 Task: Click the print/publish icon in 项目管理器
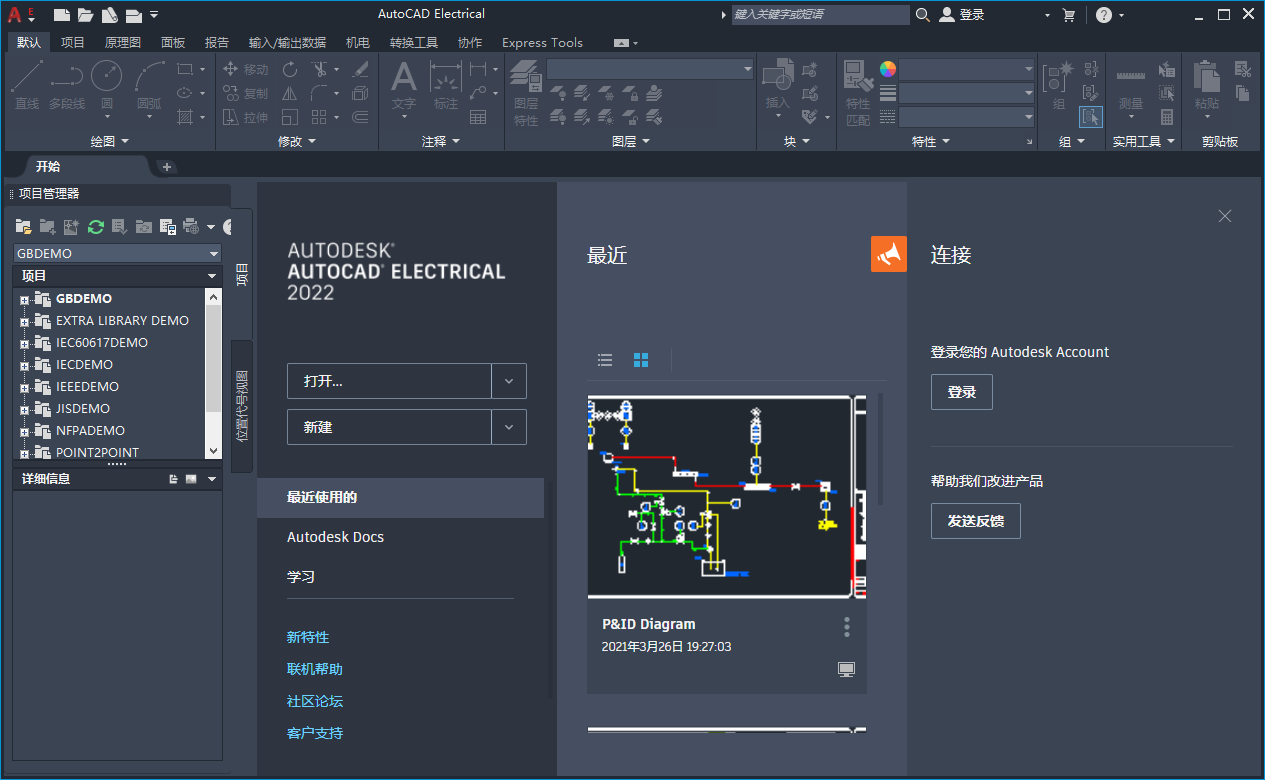pos(191,227)
